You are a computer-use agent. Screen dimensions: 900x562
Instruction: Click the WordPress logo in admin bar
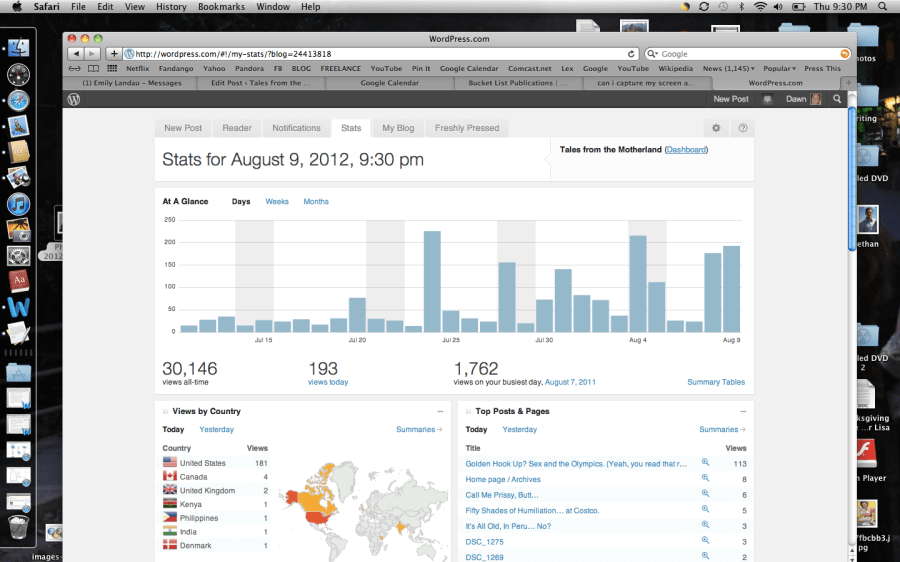[x=73, y=99]
